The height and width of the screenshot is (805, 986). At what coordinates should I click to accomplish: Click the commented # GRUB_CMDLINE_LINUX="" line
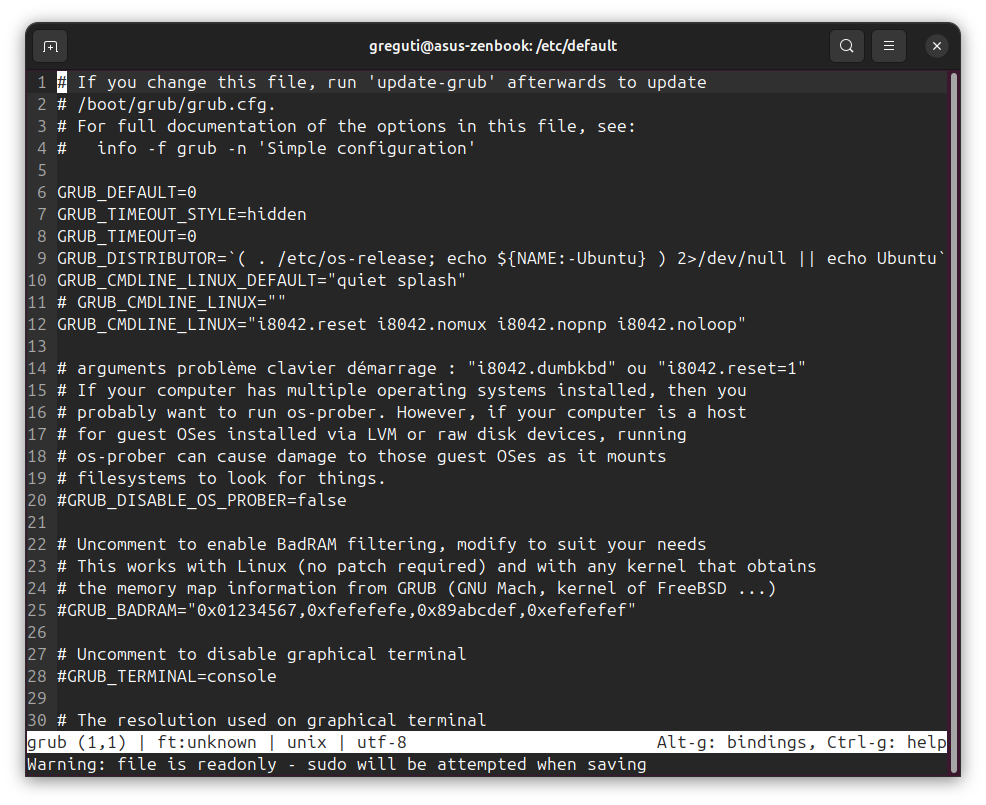point(171,303)
